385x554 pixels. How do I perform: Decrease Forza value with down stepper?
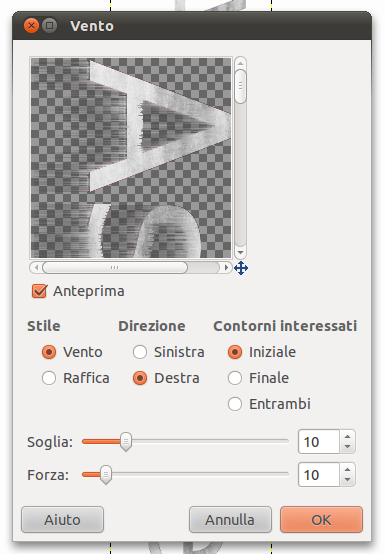click(348, 480)
